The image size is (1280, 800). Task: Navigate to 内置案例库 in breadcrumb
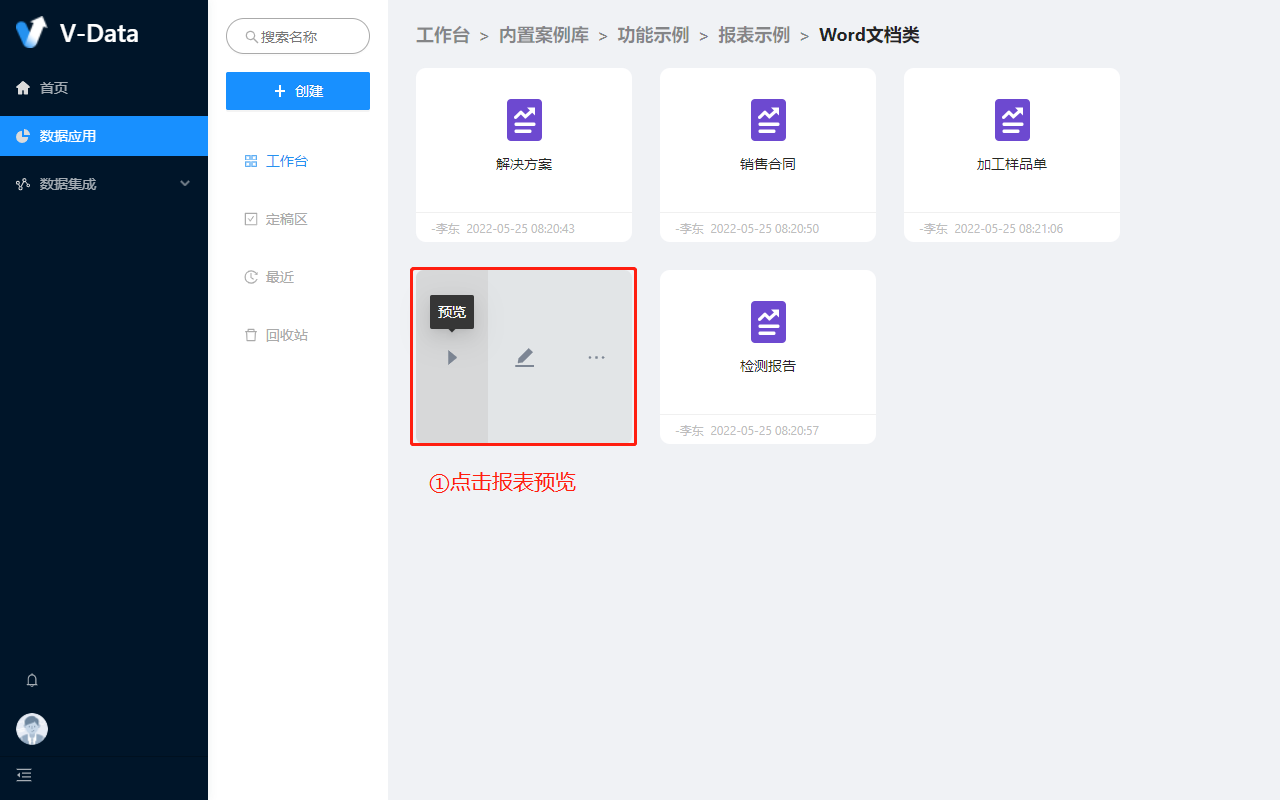point(544,36)
